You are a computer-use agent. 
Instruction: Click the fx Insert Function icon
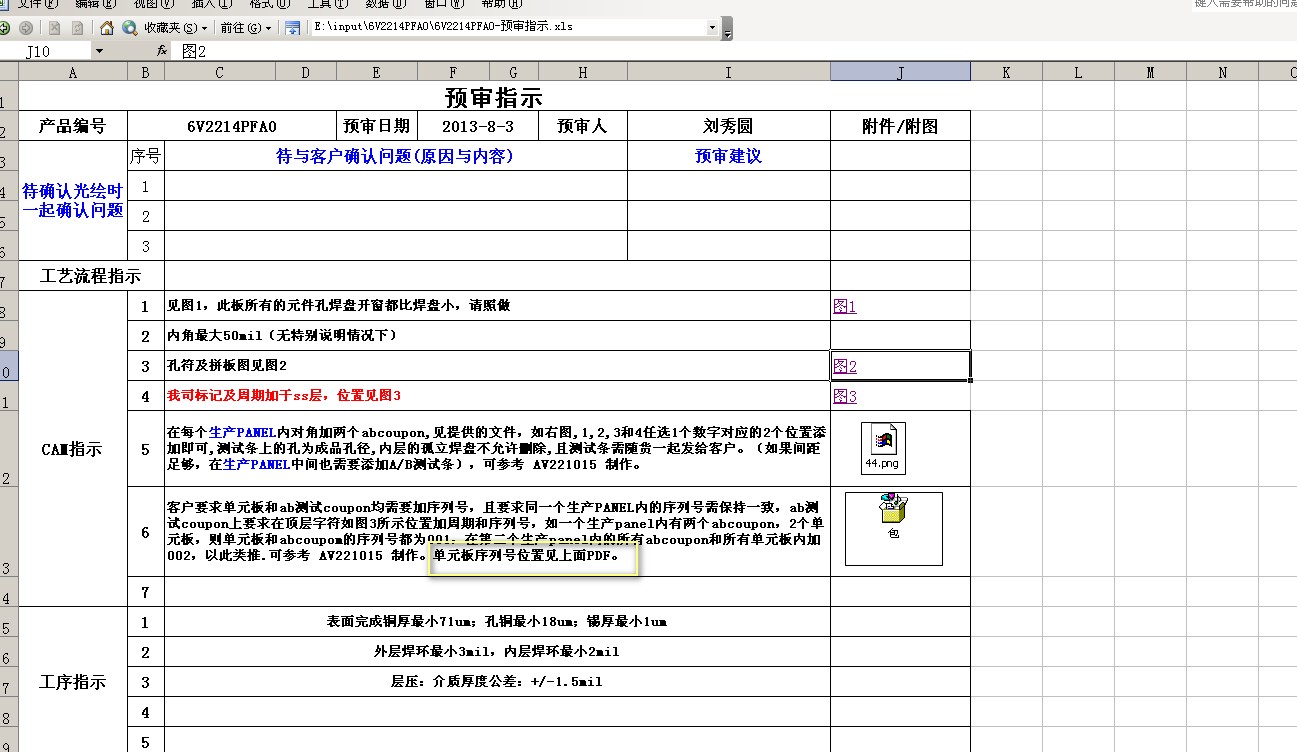(x=162, y=50)
